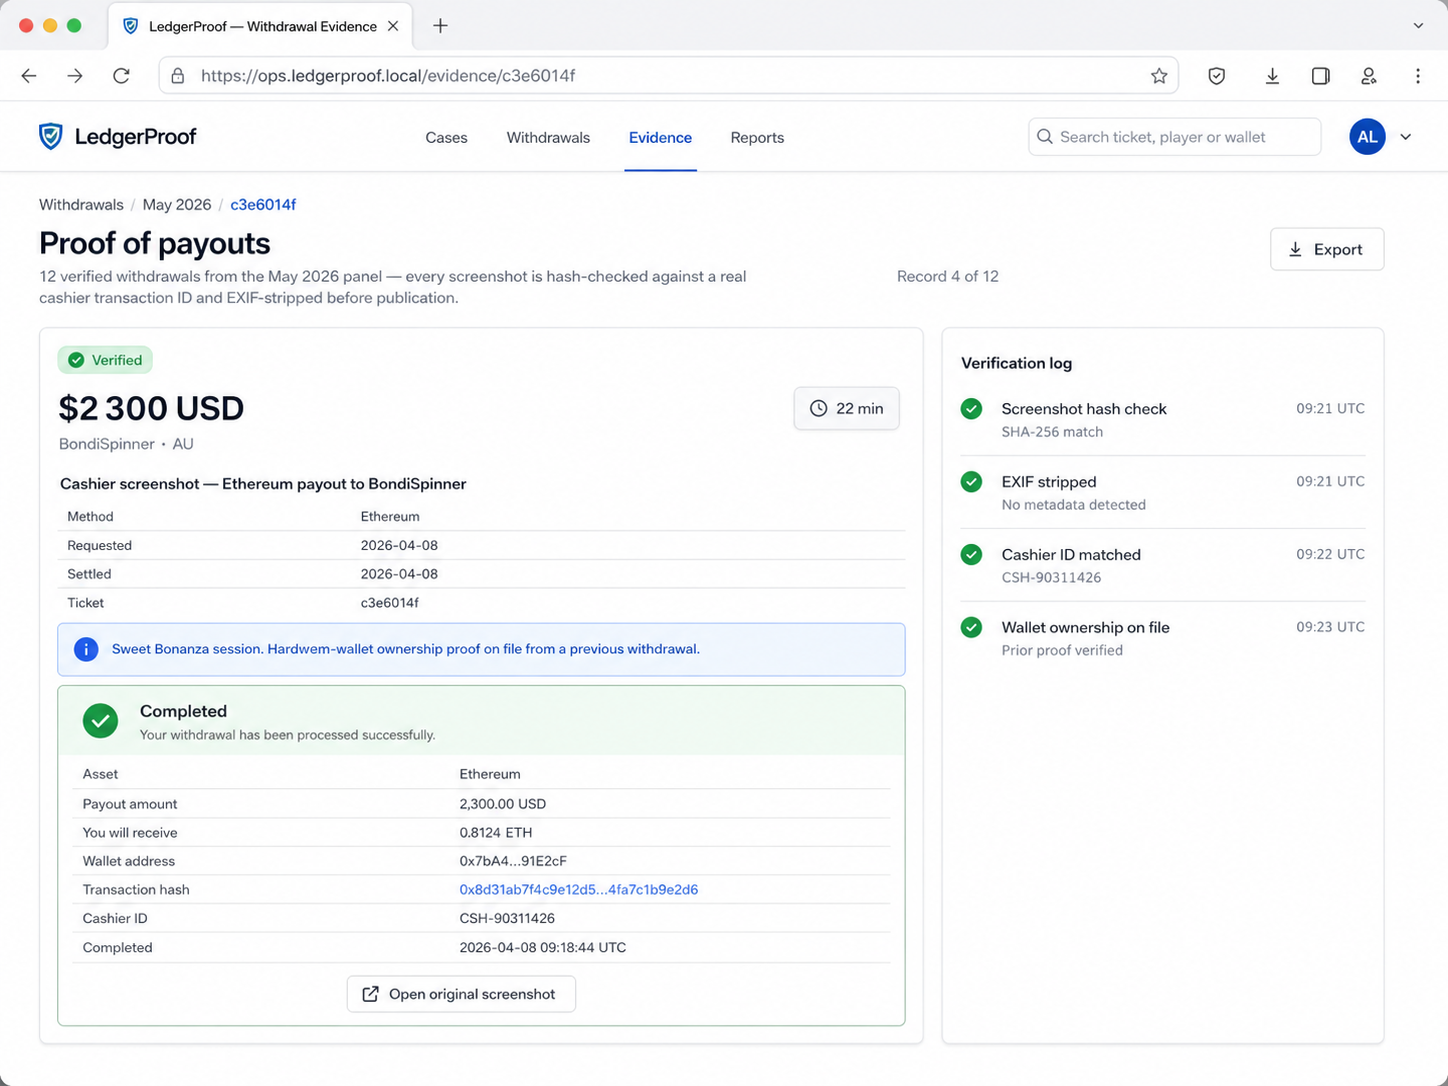Click the Wallet ownership on file green tick
Screen dimensions: 1448x1086
pyautogui.click(x=971, y=628)
